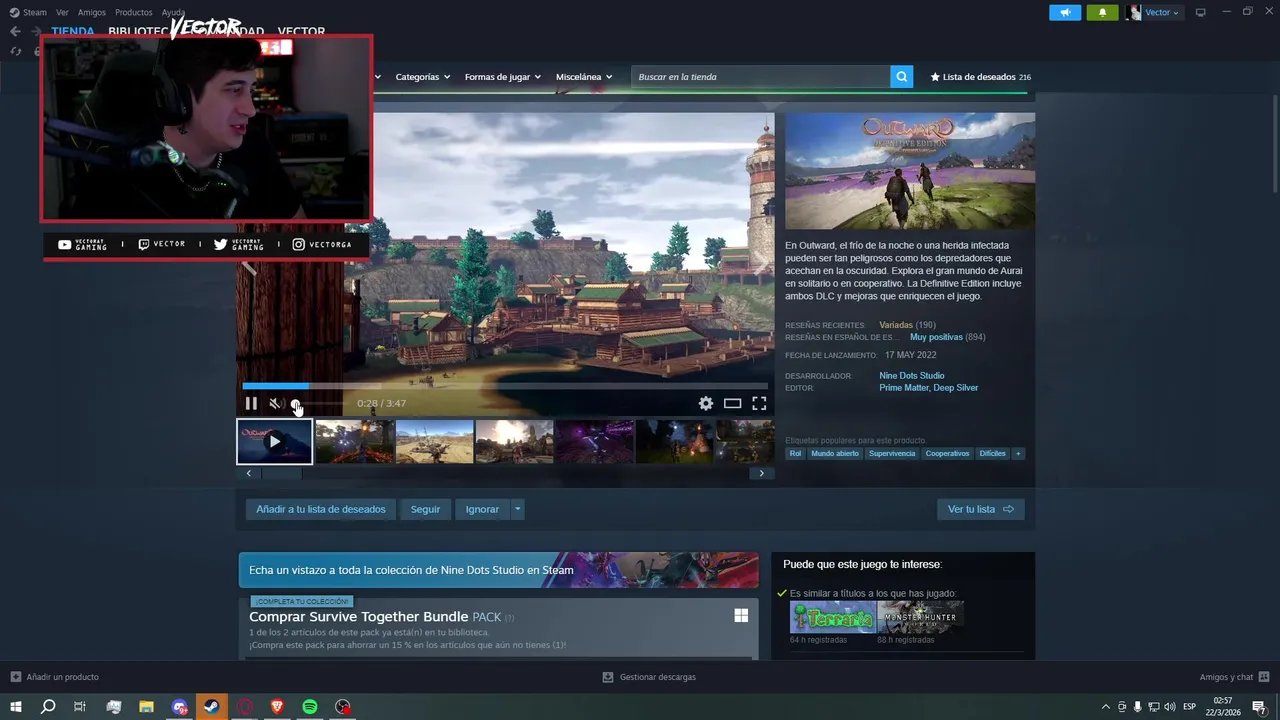Open the Ayuda menu

click(173, 12)
